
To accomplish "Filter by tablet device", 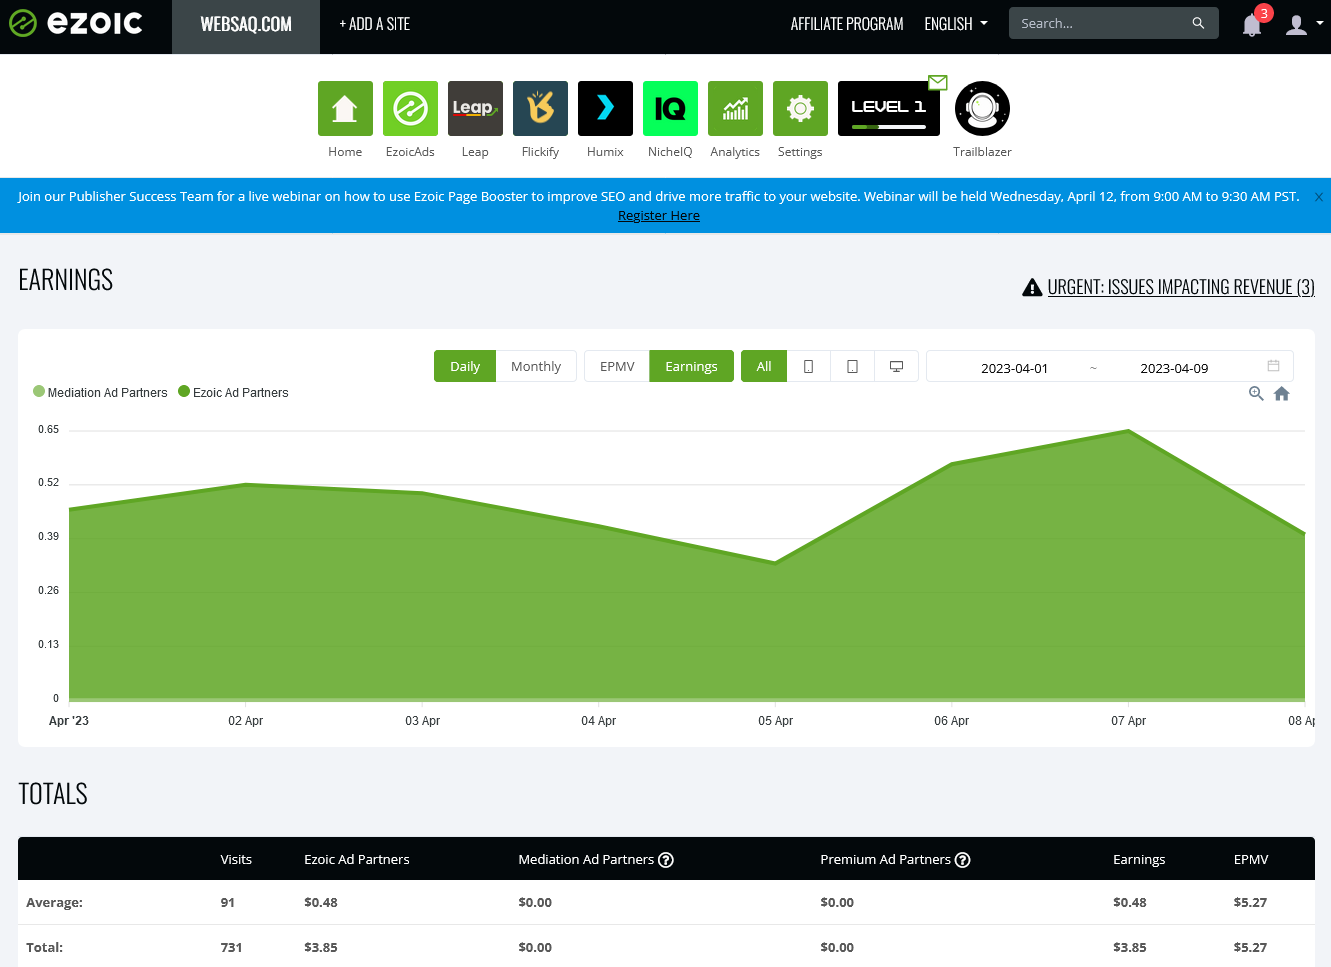I will [x=852, y=366].
